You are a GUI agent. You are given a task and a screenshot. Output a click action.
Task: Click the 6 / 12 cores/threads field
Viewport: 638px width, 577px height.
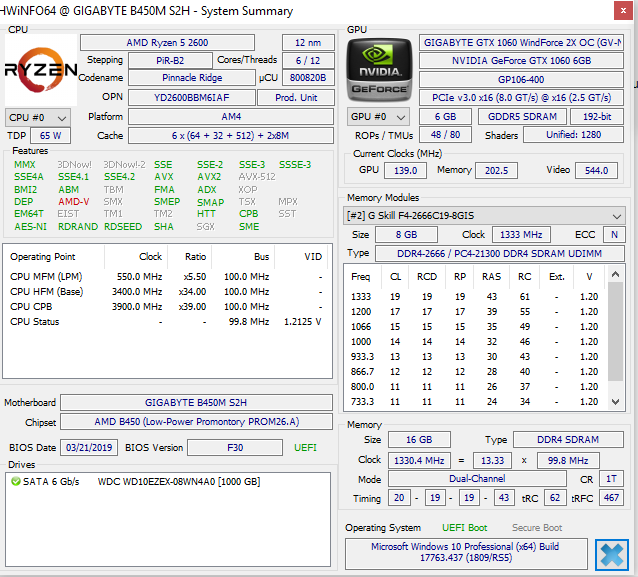tap(308, 61)
